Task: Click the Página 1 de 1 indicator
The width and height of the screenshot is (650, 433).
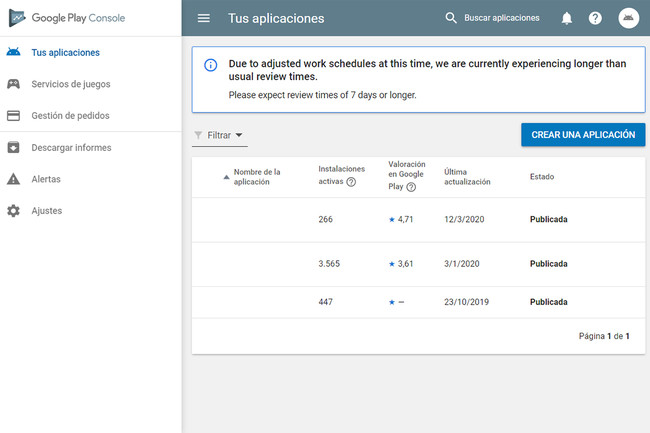Action: 604,336
